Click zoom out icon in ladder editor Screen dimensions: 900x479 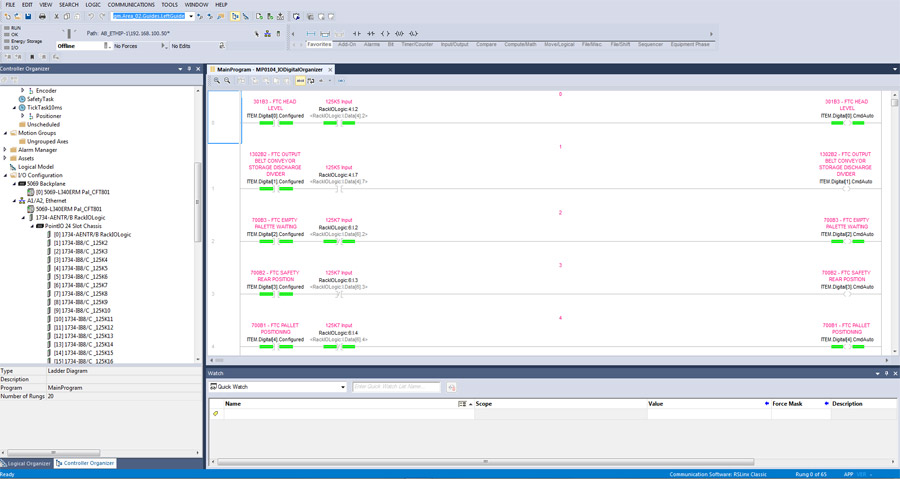(227, 81)
